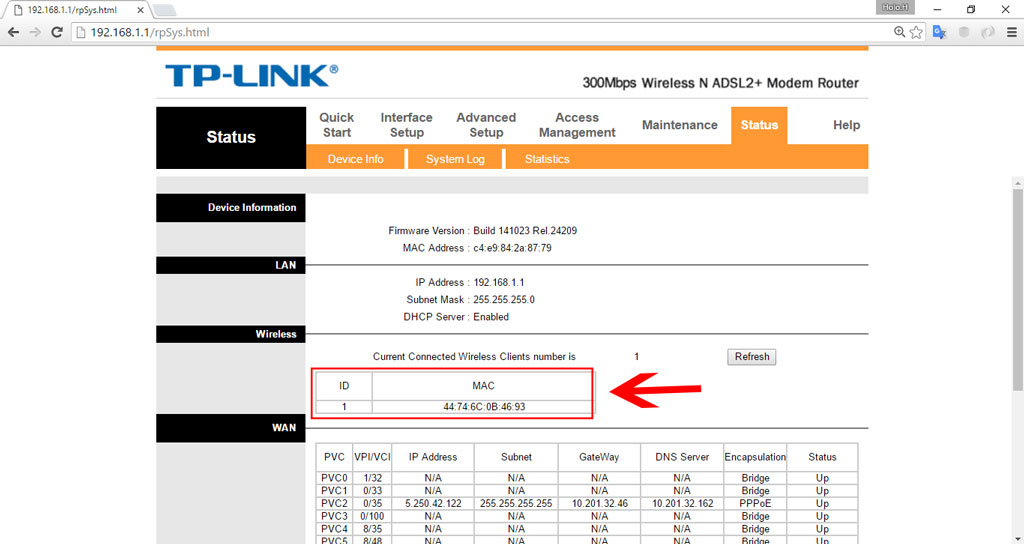
Task: Select the Device Info submenu
Action: [355, 159]
